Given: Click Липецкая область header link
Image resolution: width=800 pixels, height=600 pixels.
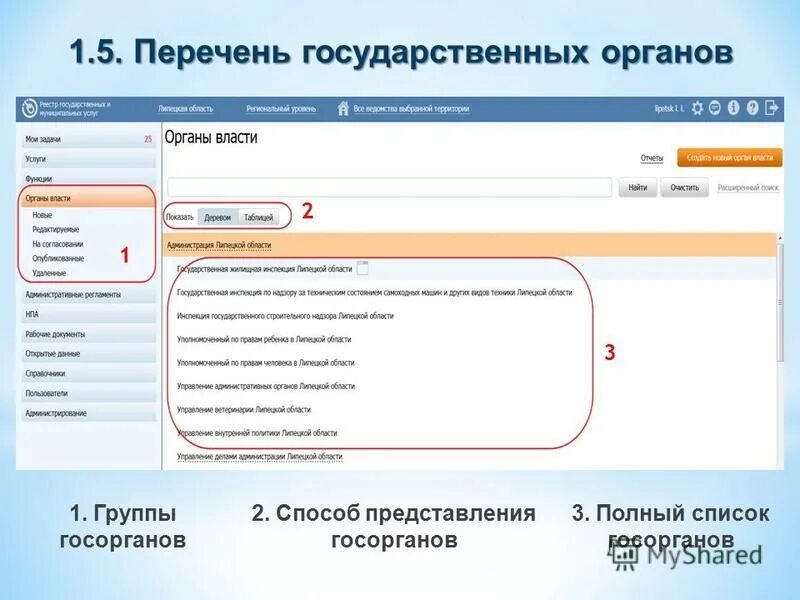Looking at the screenshot, I should pos(186,109).
